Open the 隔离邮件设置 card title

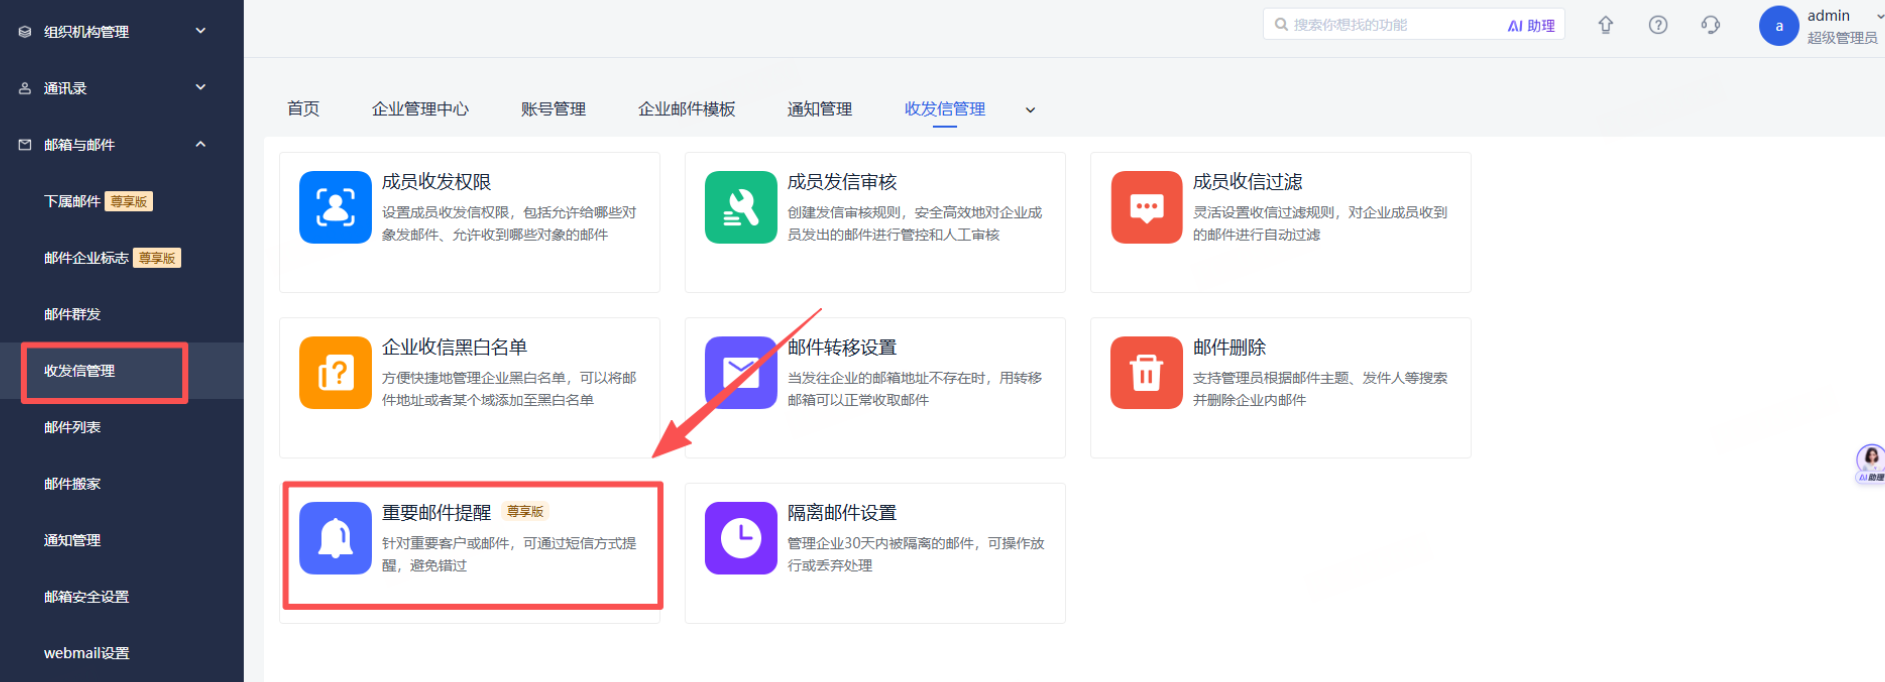pos(842,513)
